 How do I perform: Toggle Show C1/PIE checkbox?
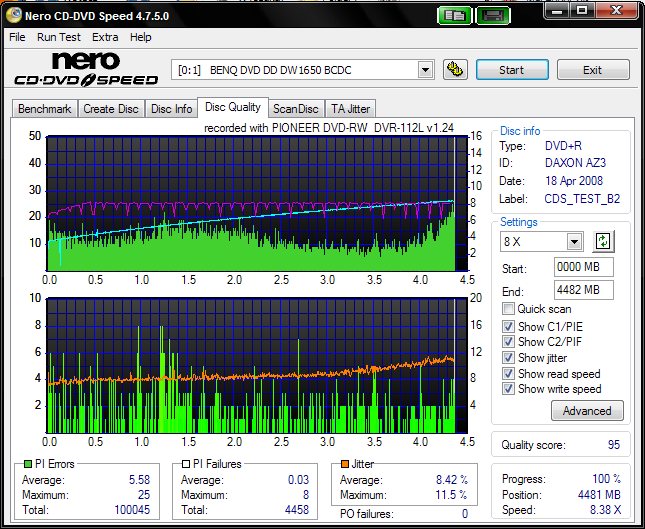pyautogui.click(x=508, y=327)
